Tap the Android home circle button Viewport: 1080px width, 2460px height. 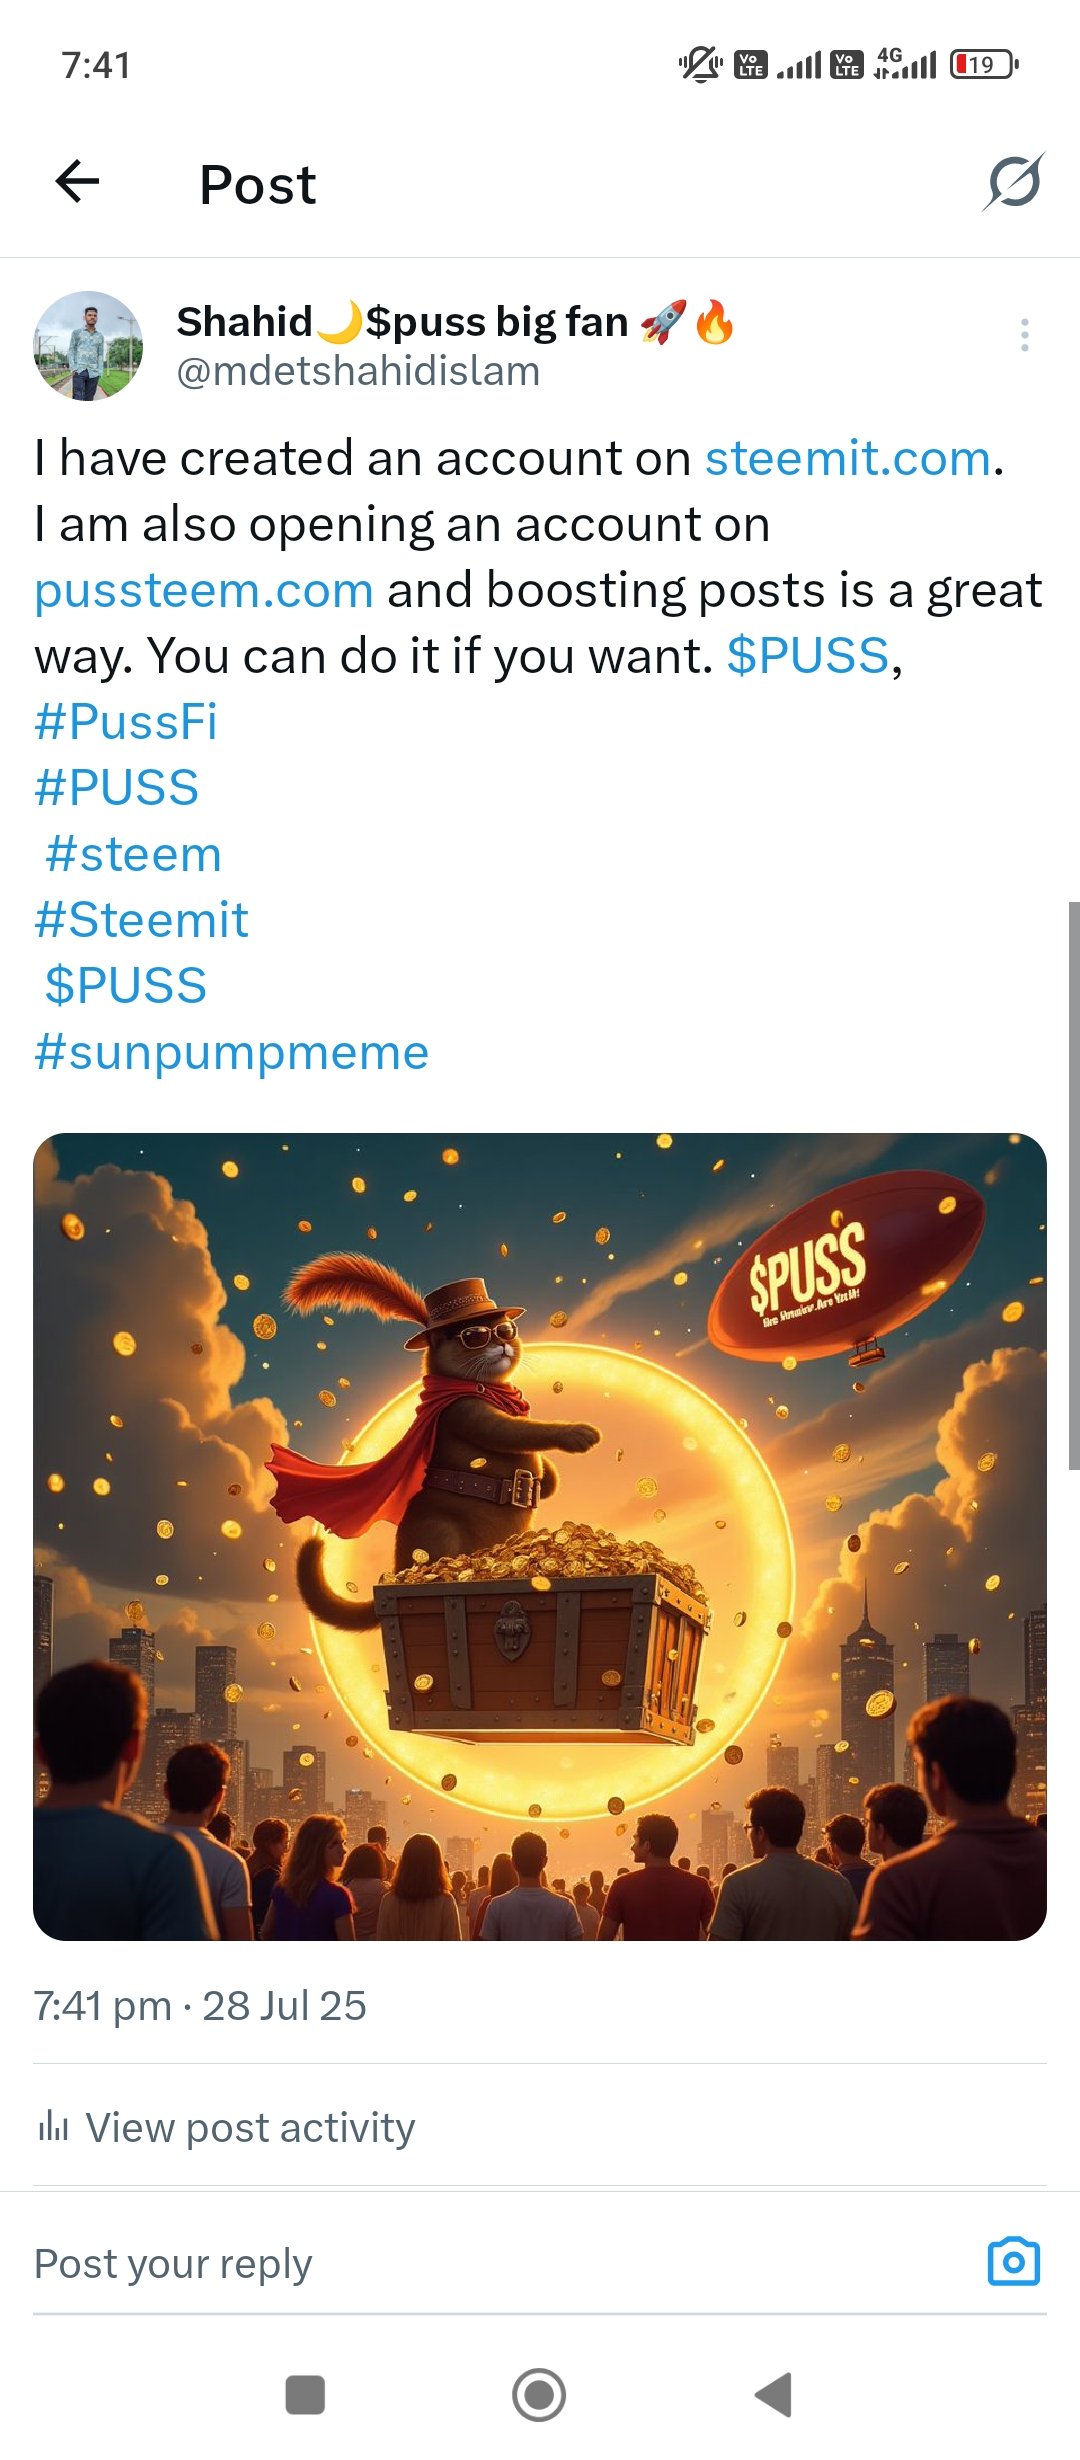pos(539,2395)
